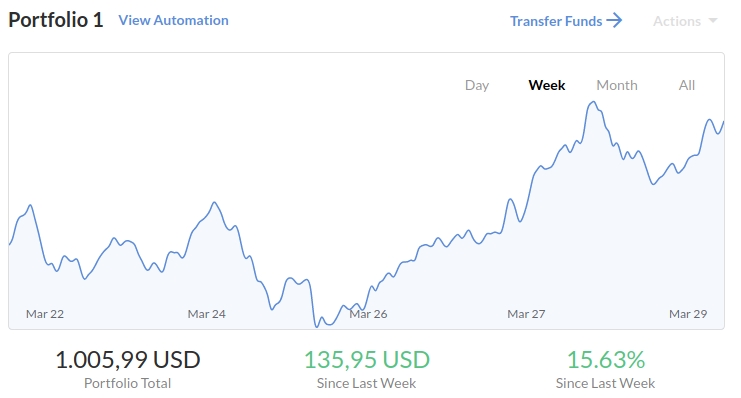Click the Mar 29 axis label
741x398 pixels.
coord(688,314)
